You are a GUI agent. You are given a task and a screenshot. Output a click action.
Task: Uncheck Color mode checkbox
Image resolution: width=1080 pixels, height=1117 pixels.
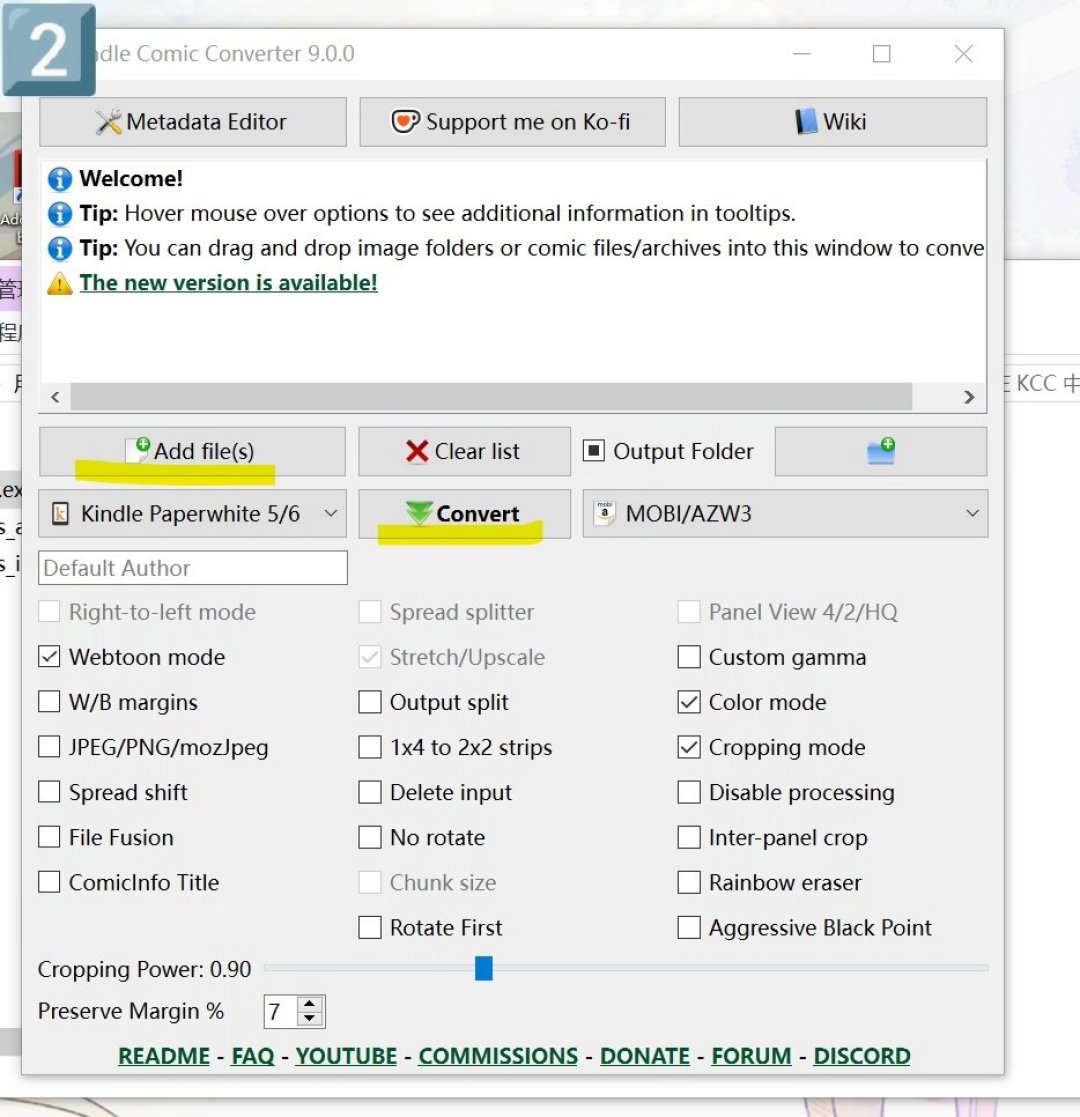coord(689,702)
